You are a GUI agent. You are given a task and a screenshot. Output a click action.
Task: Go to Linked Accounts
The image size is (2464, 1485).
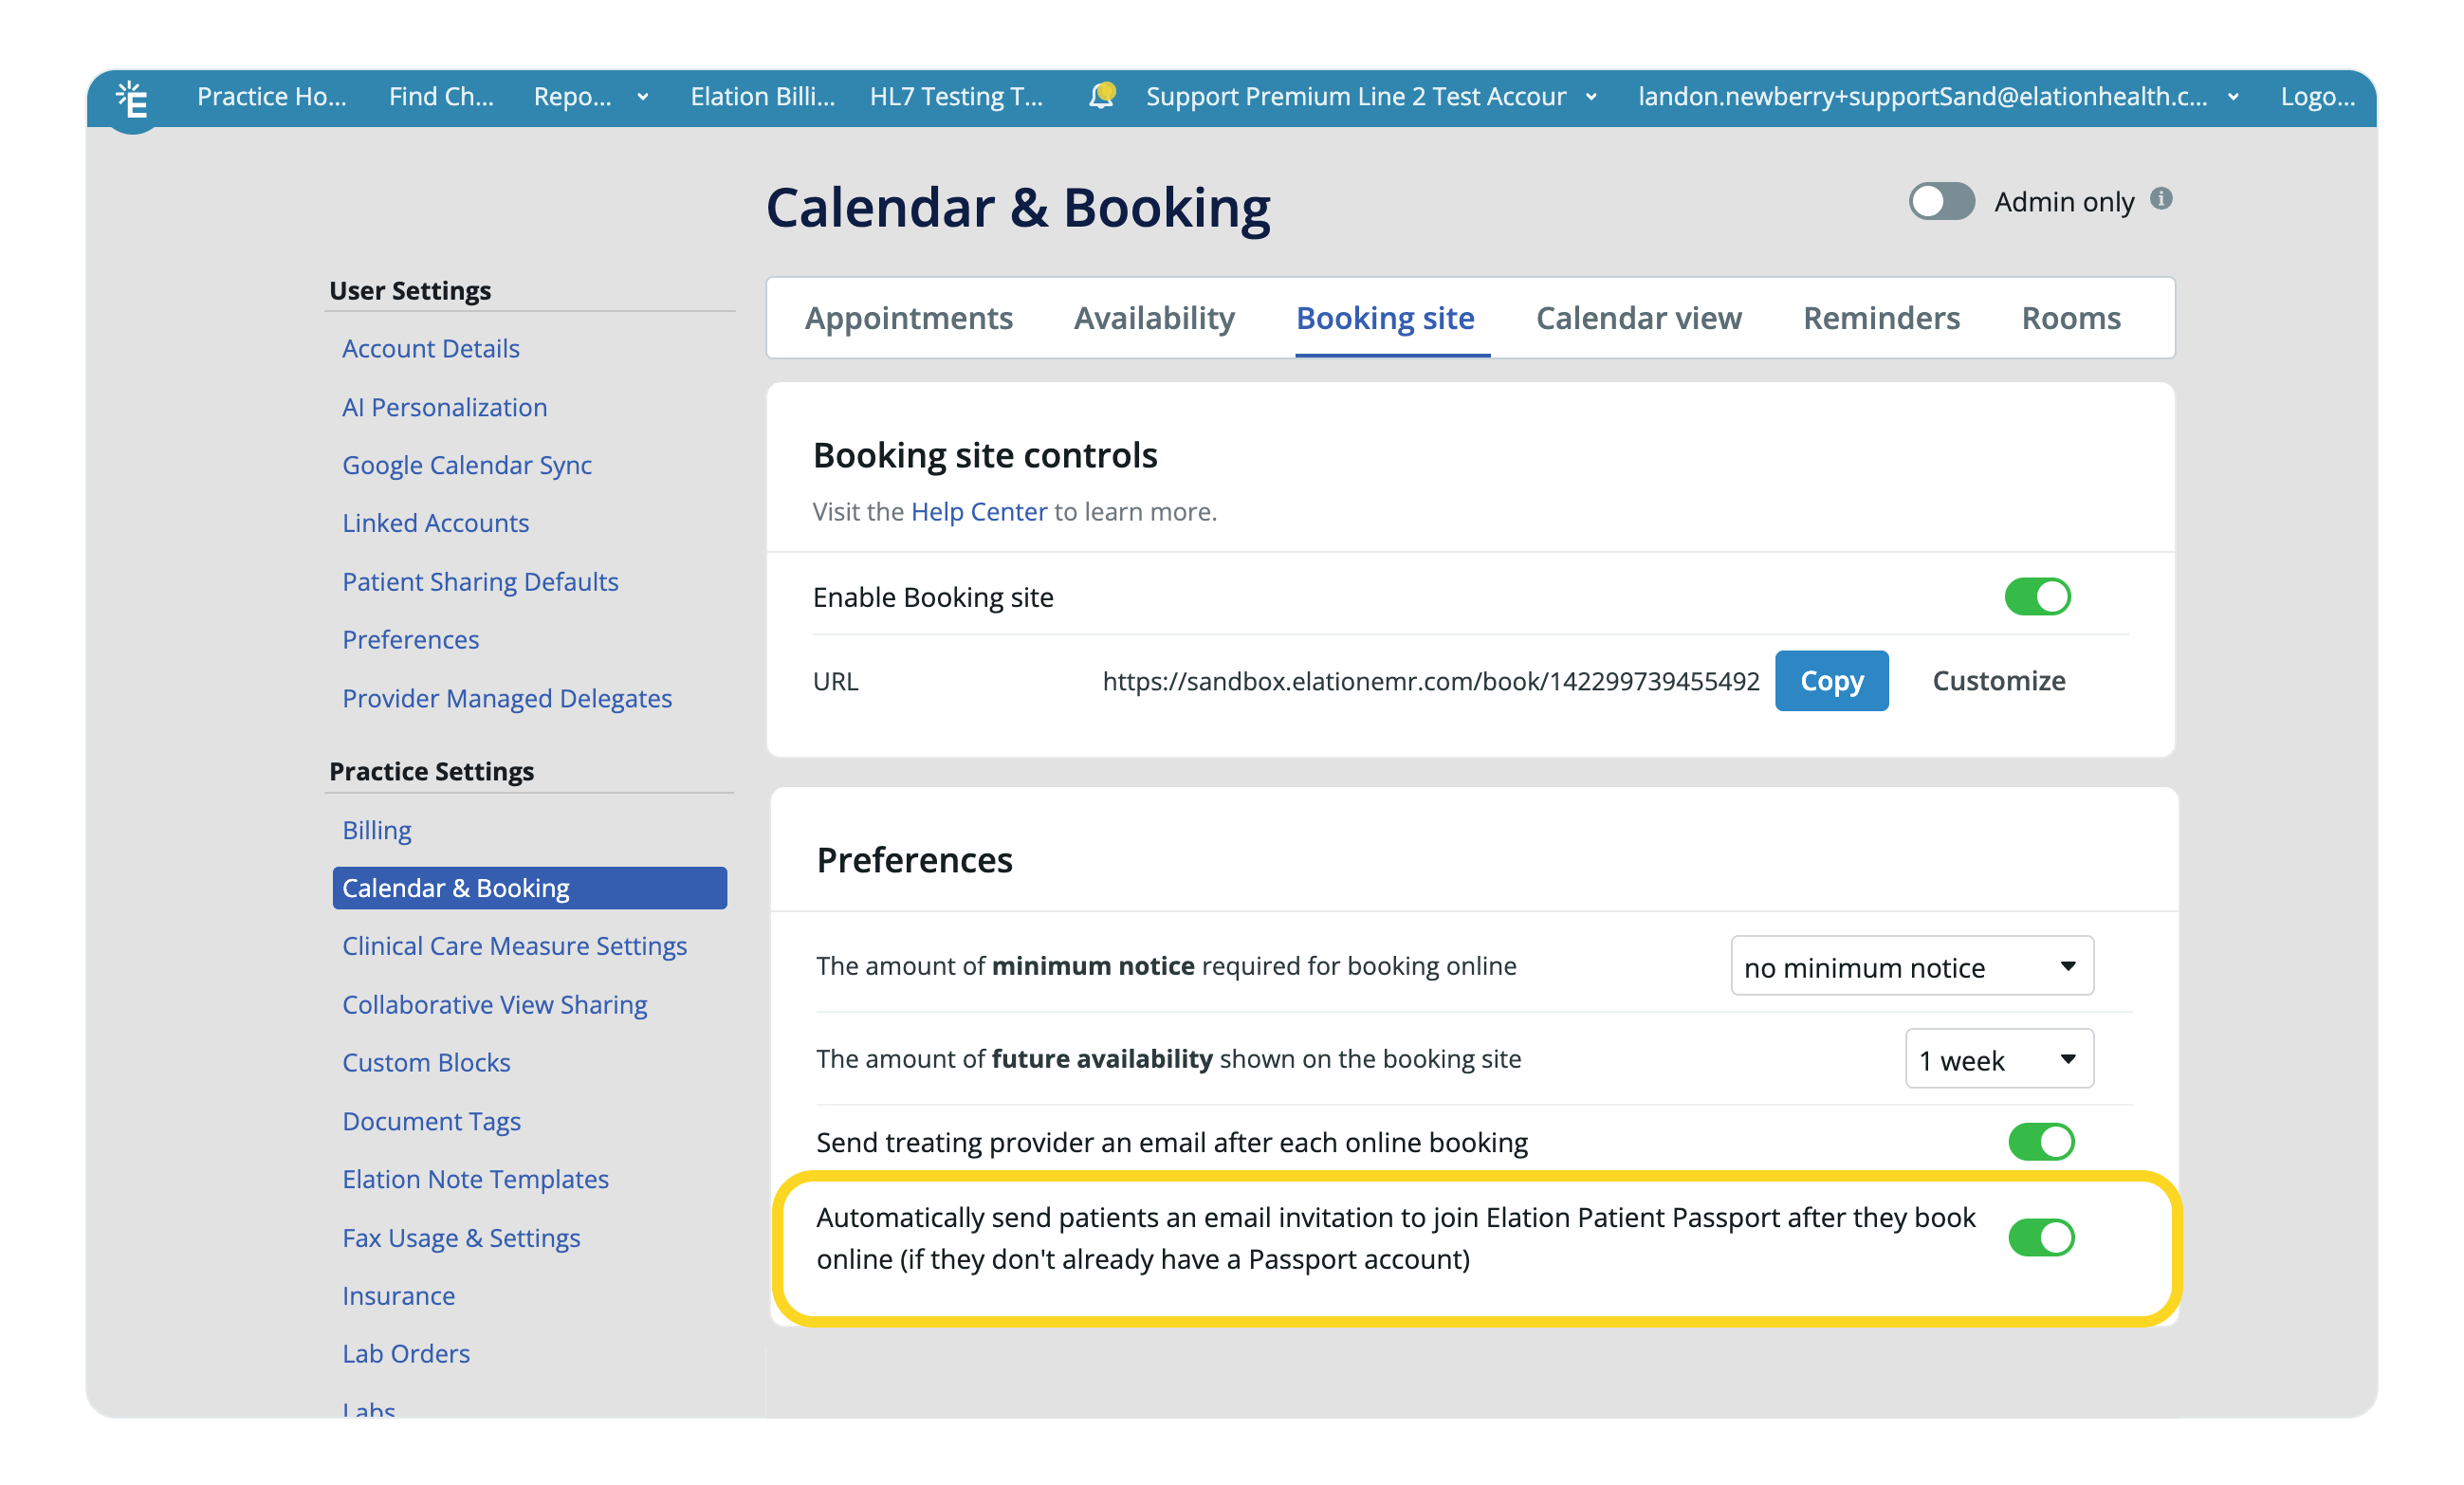coord(436,523)
